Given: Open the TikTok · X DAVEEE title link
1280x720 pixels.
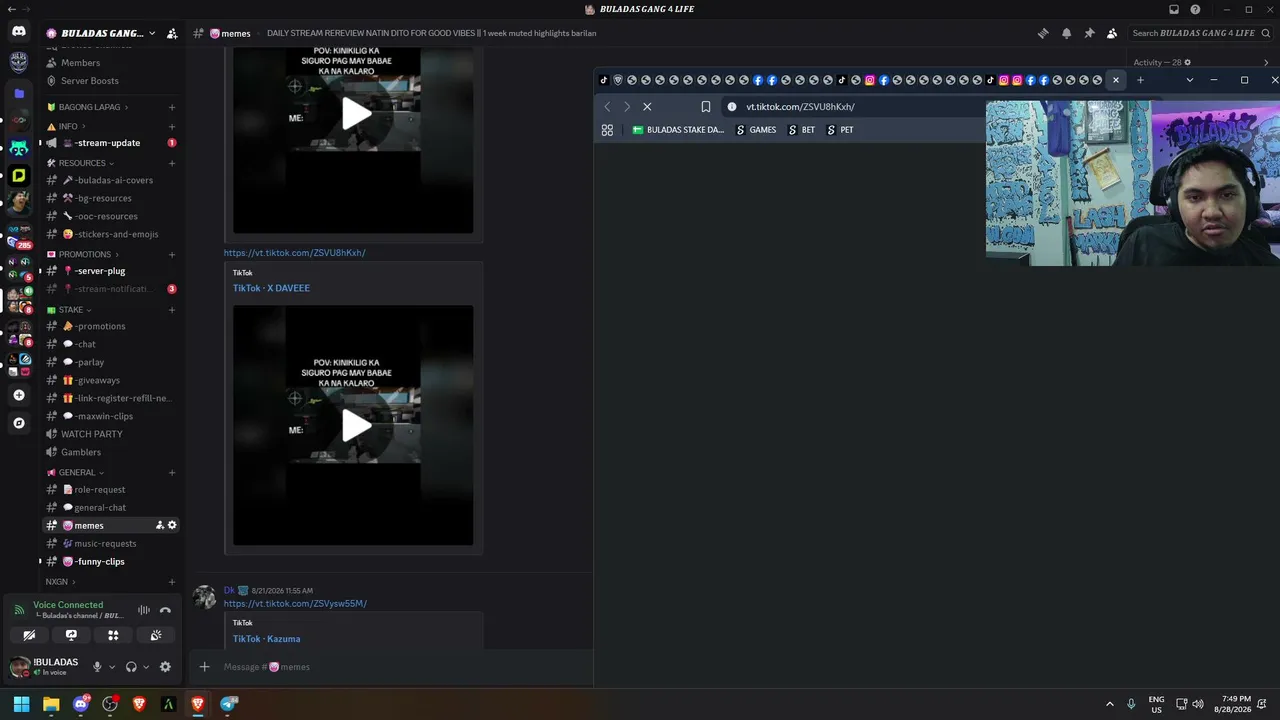Looking at the screenshot, I should coord(271,288).
